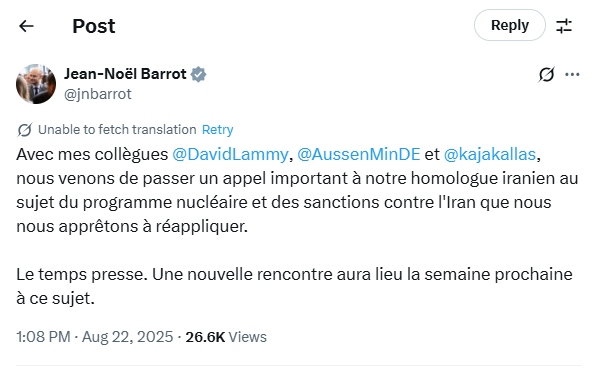Click the translation icon next to 'Unable to fetch'
The image size is (598, 377).
(25, 130)
